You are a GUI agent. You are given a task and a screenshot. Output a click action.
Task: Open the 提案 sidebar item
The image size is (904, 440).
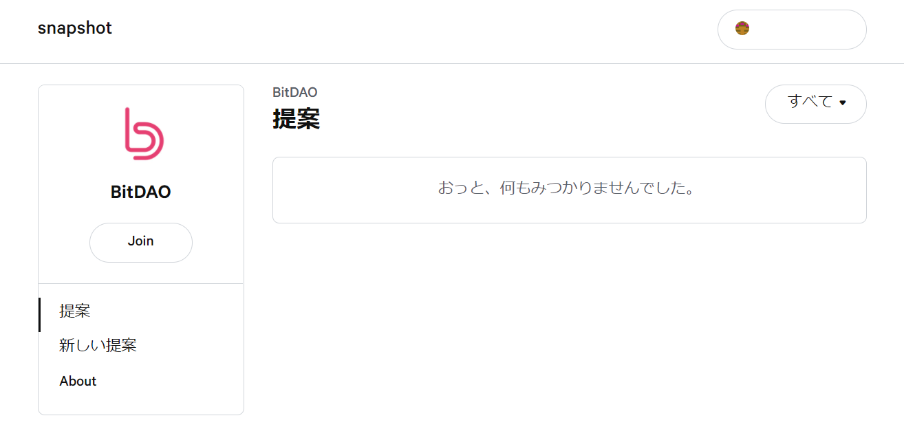(75, 312)
